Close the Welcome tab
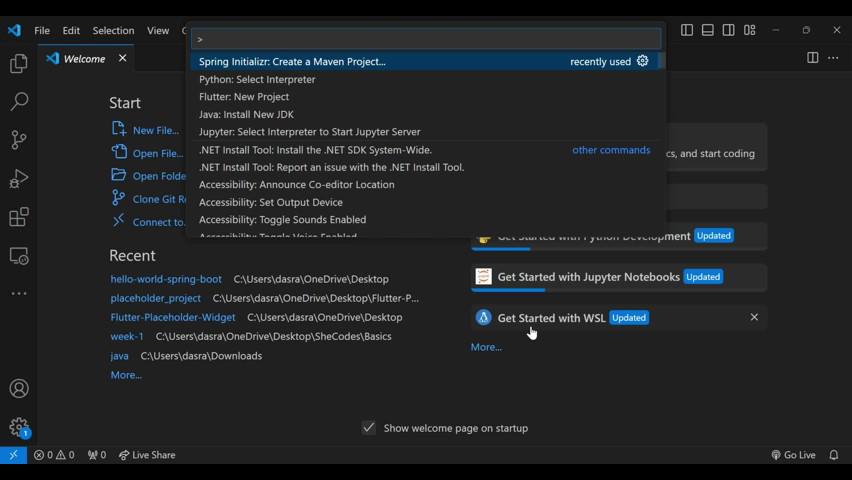This screenshot has width=852, height=480. click(123, 58)
